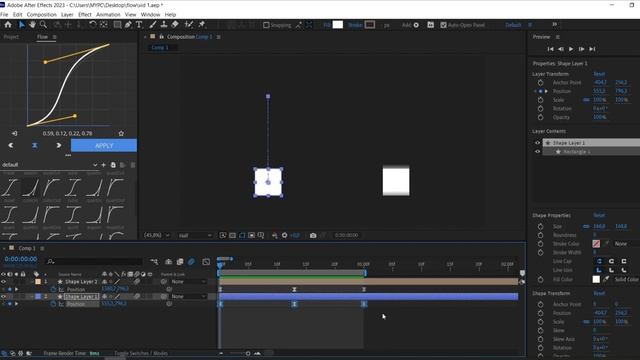Click Flow's left arrow ease button
This screenshot has width=640, height=360.
pos(11,145)
